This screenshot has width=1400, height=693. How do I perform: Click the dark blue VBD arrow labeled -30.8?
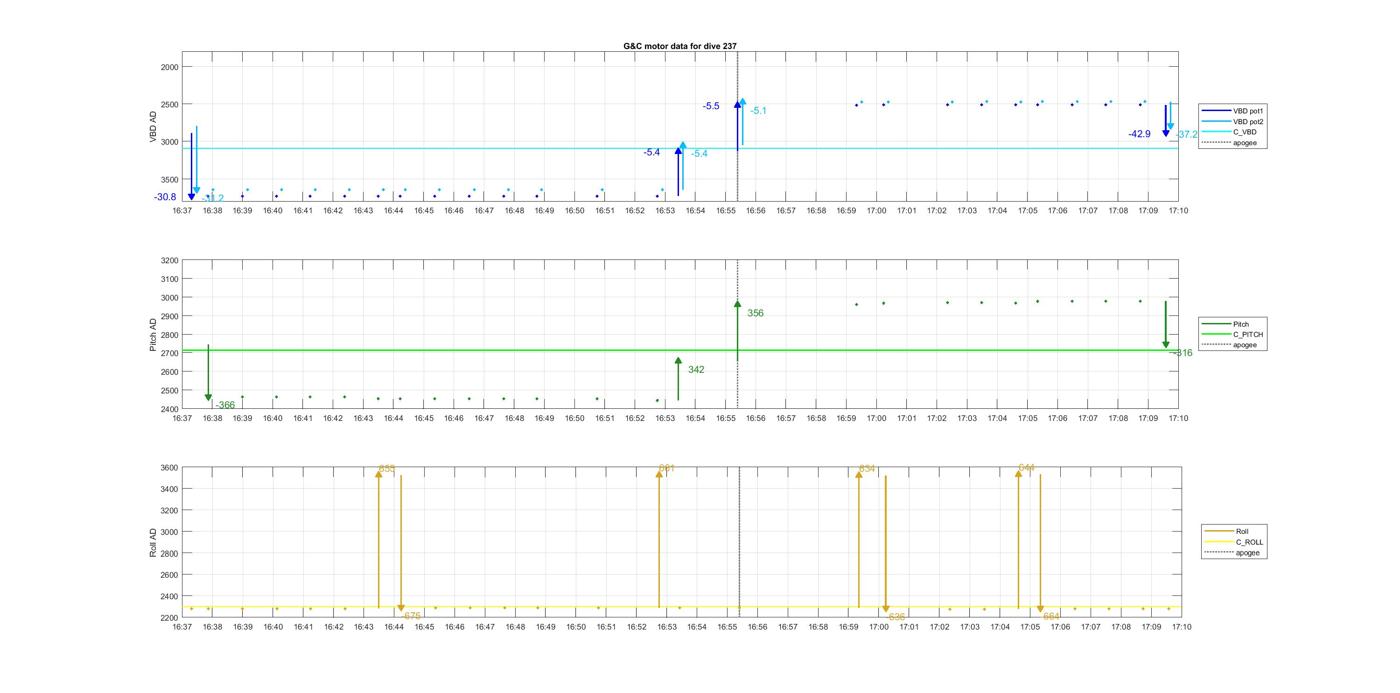click(191, 166)
